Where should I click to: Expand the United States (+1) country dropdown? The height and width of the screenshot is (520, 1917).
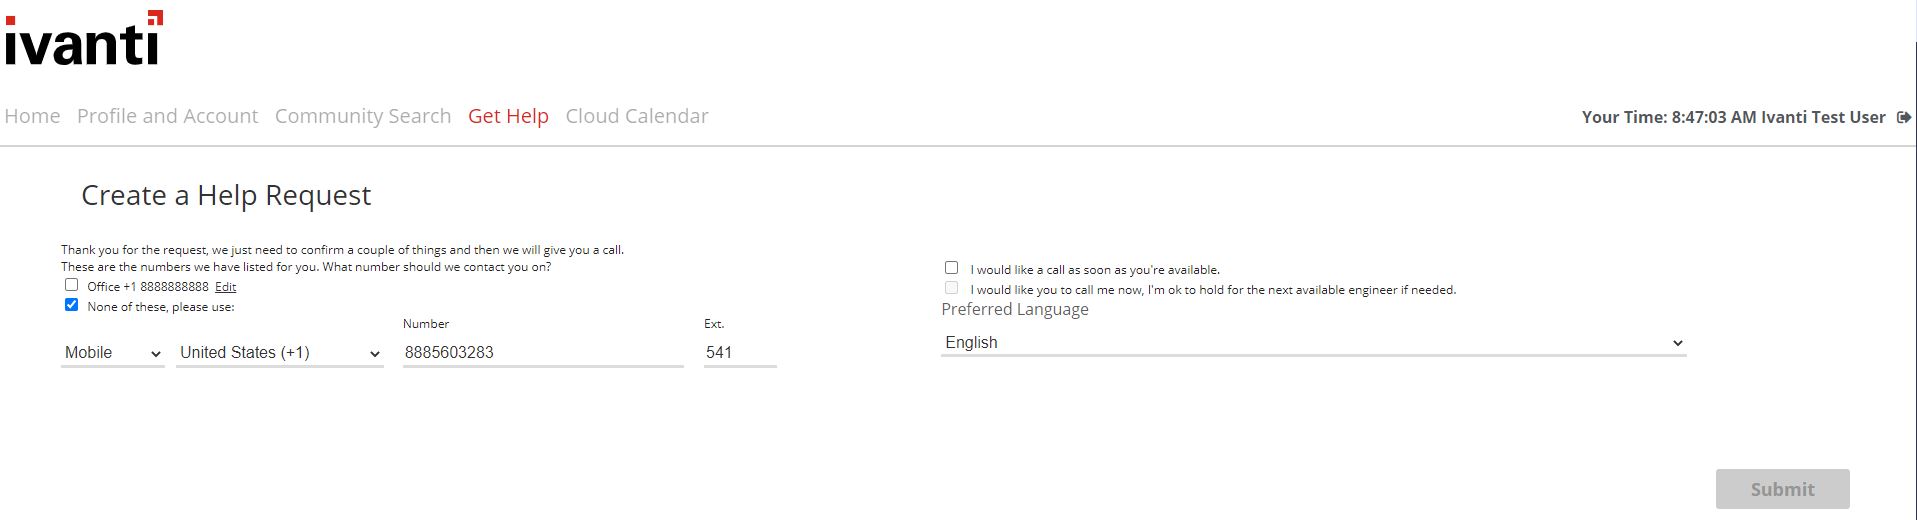coord(280,353)
